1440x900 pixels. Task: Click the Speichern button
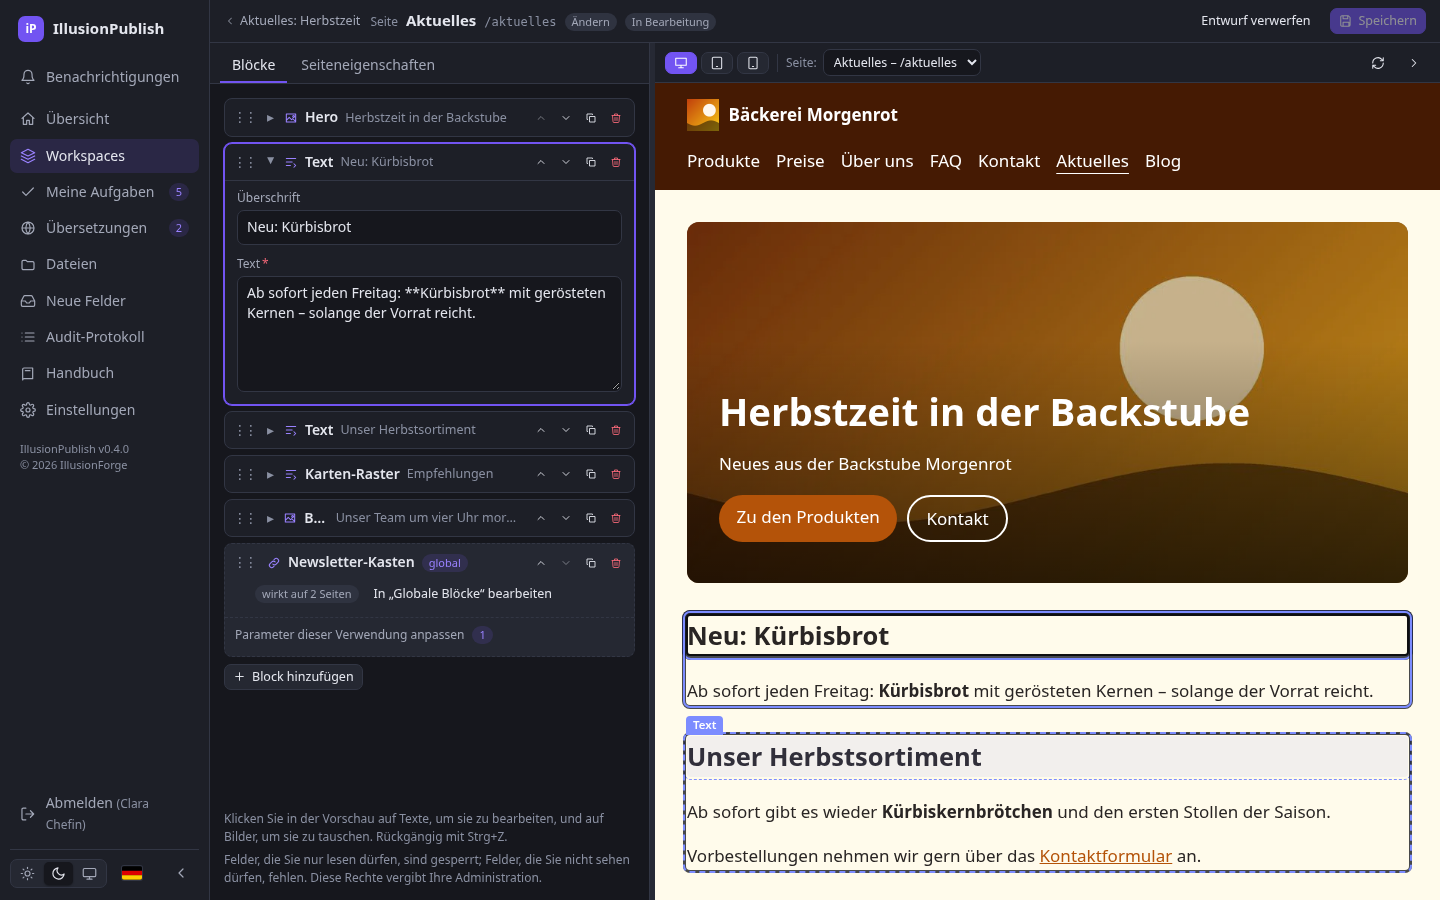(1378, 21)
